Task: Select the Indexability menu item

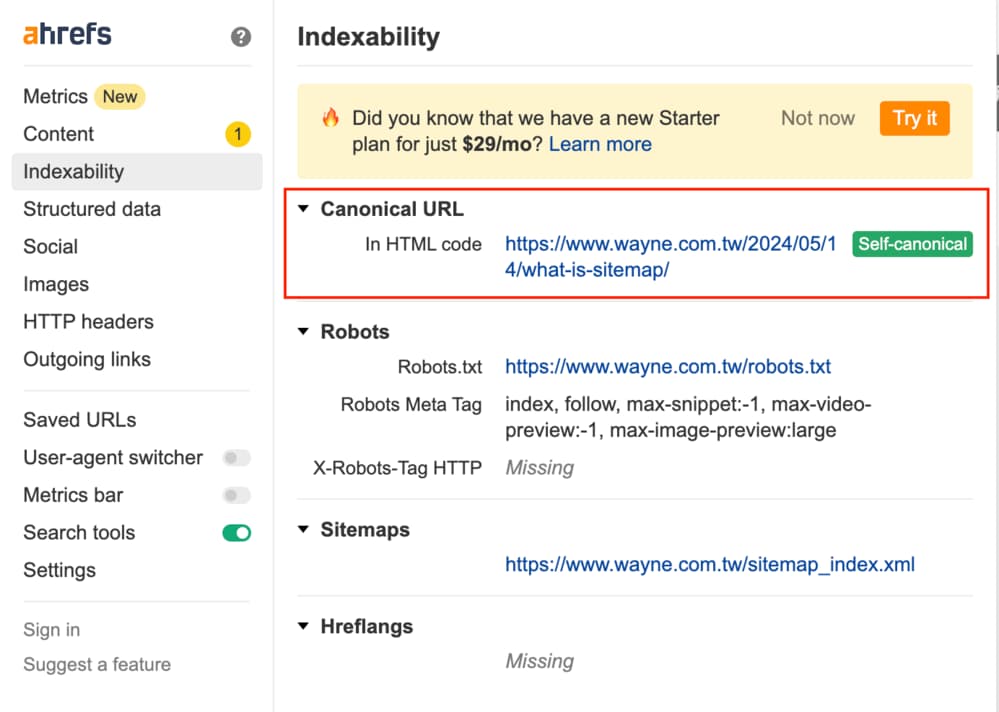Action: (x=137, y=172)
